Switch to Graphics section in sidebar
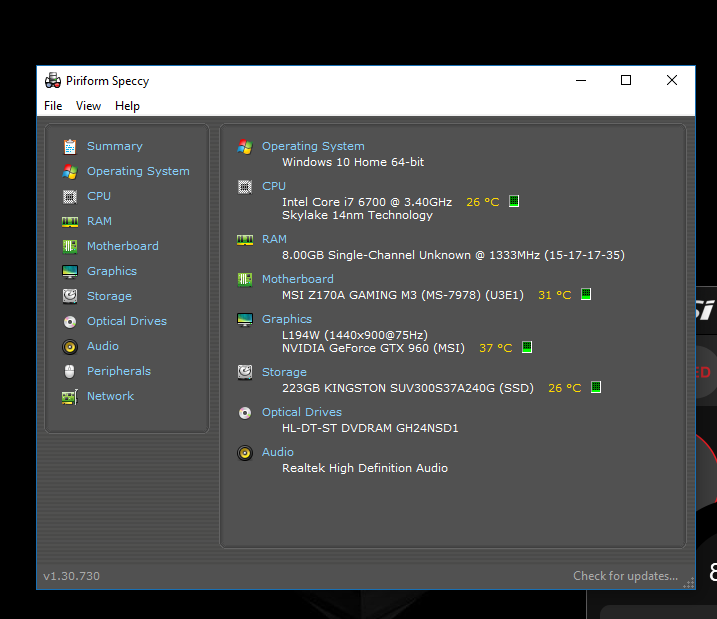Screen dimensions: 717x619 [x=112, y=272]
